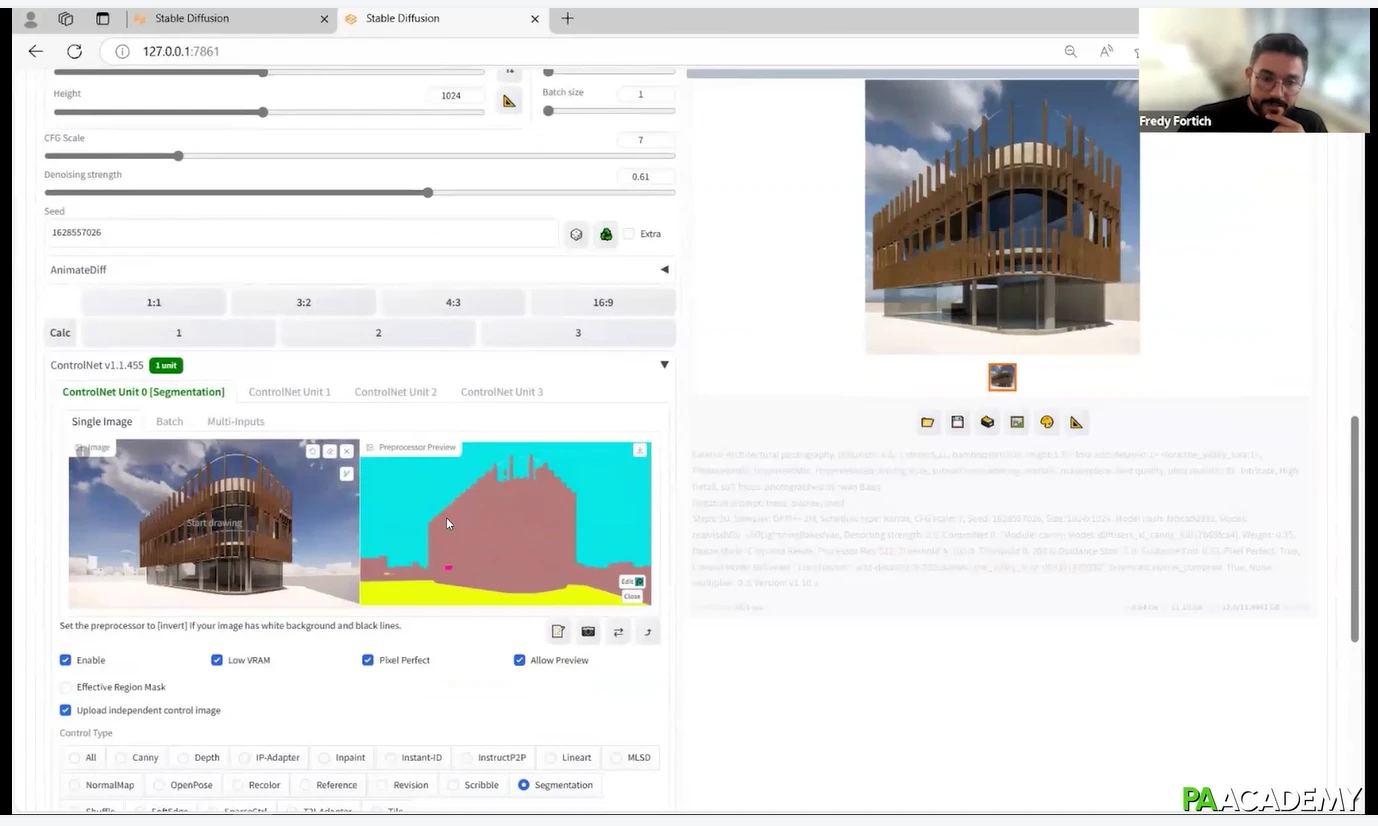Click the 3:2 aspect ratio button
The height and width of the screenshot is (826, 1378).
(303, 302)
